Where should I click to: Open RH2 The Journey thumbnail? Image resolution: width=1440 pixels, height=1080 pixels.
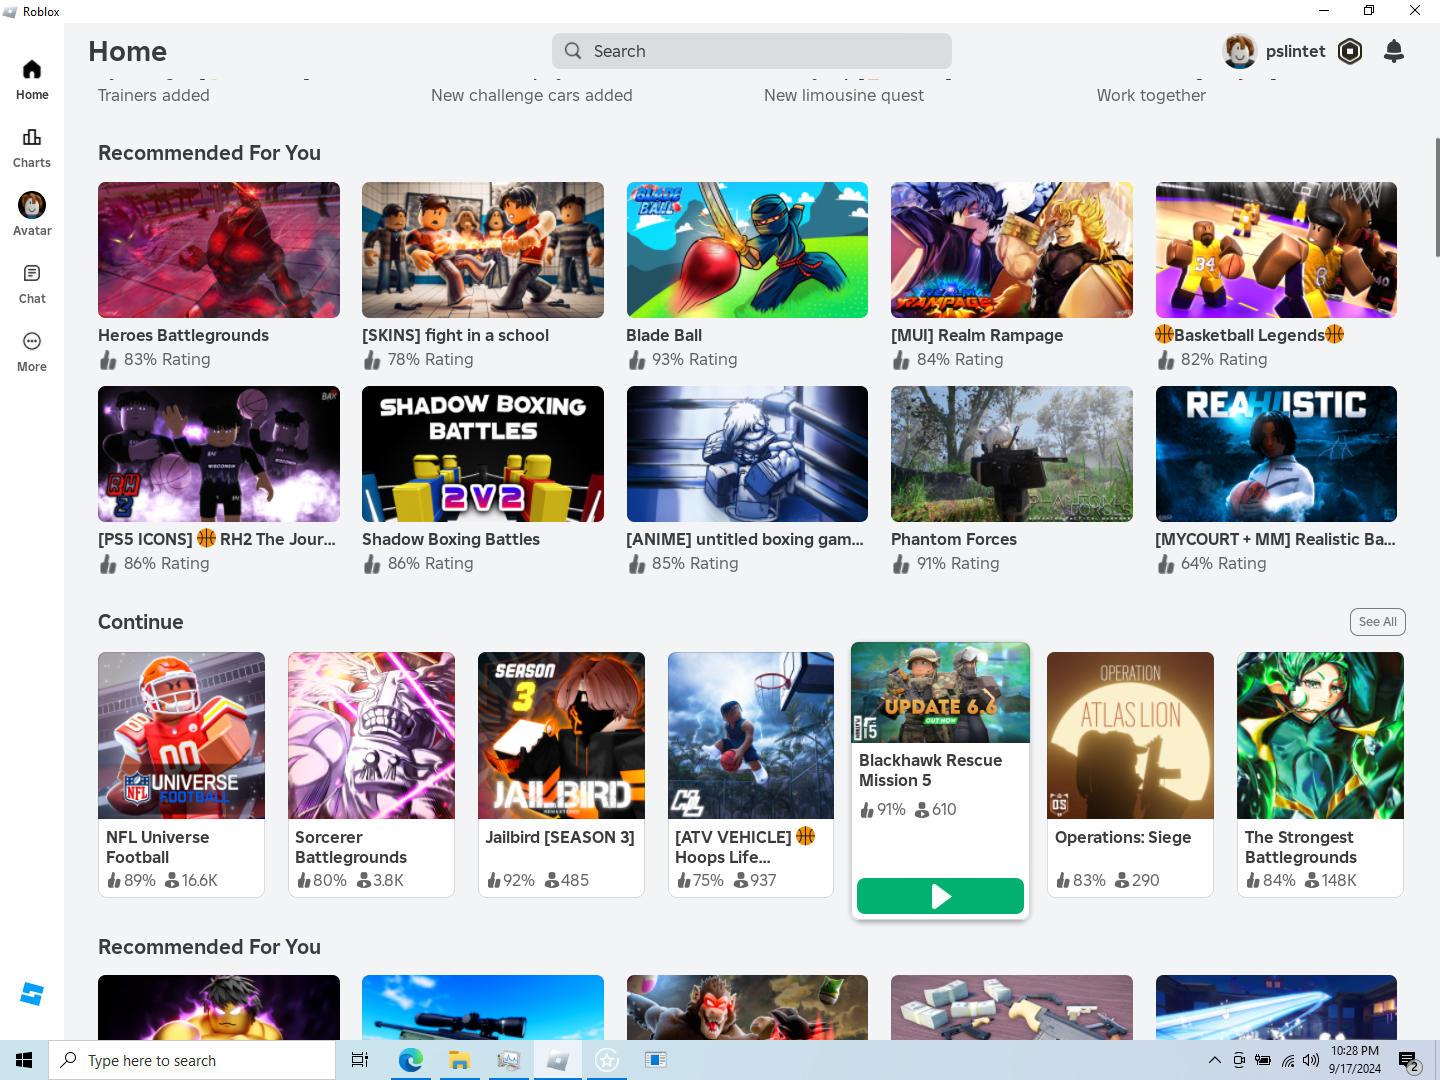pos(219,454)
